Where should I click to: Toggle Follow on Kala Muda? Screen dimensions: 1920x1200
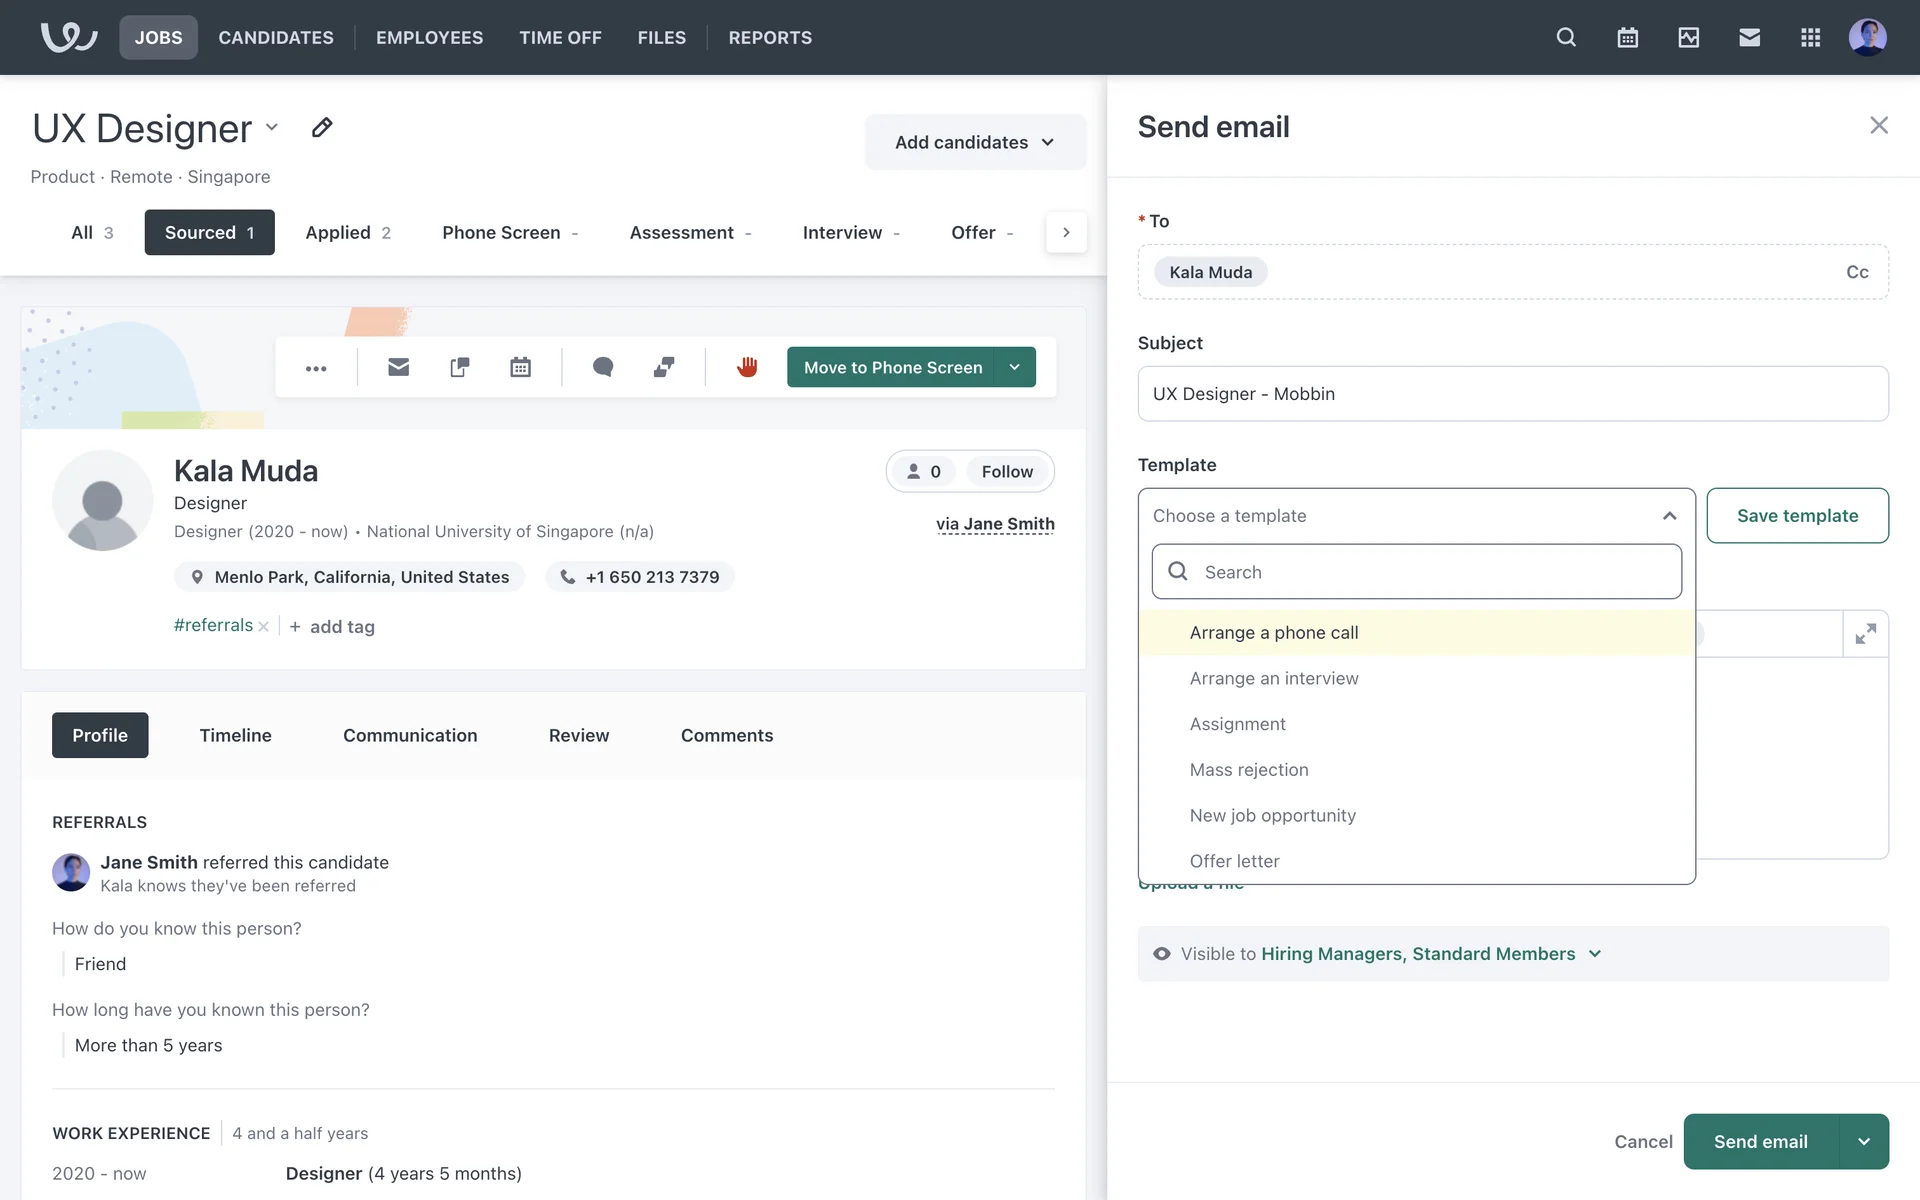[x=1006, y=471]
